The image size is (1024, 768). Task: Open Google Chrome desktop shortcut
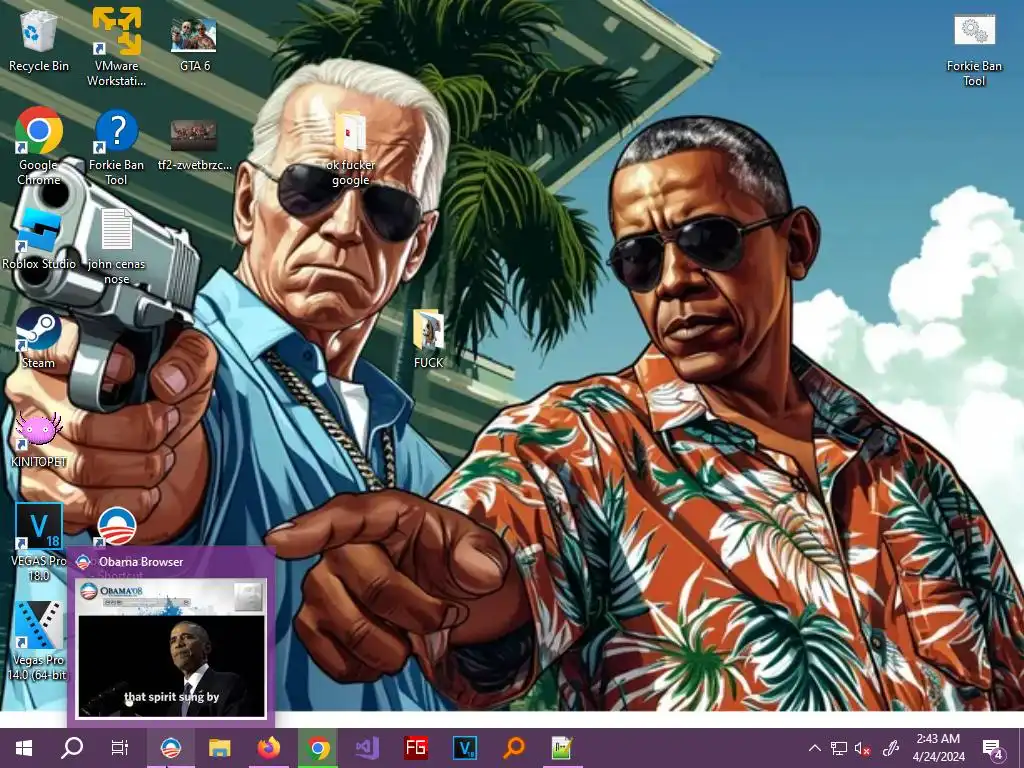39,146
